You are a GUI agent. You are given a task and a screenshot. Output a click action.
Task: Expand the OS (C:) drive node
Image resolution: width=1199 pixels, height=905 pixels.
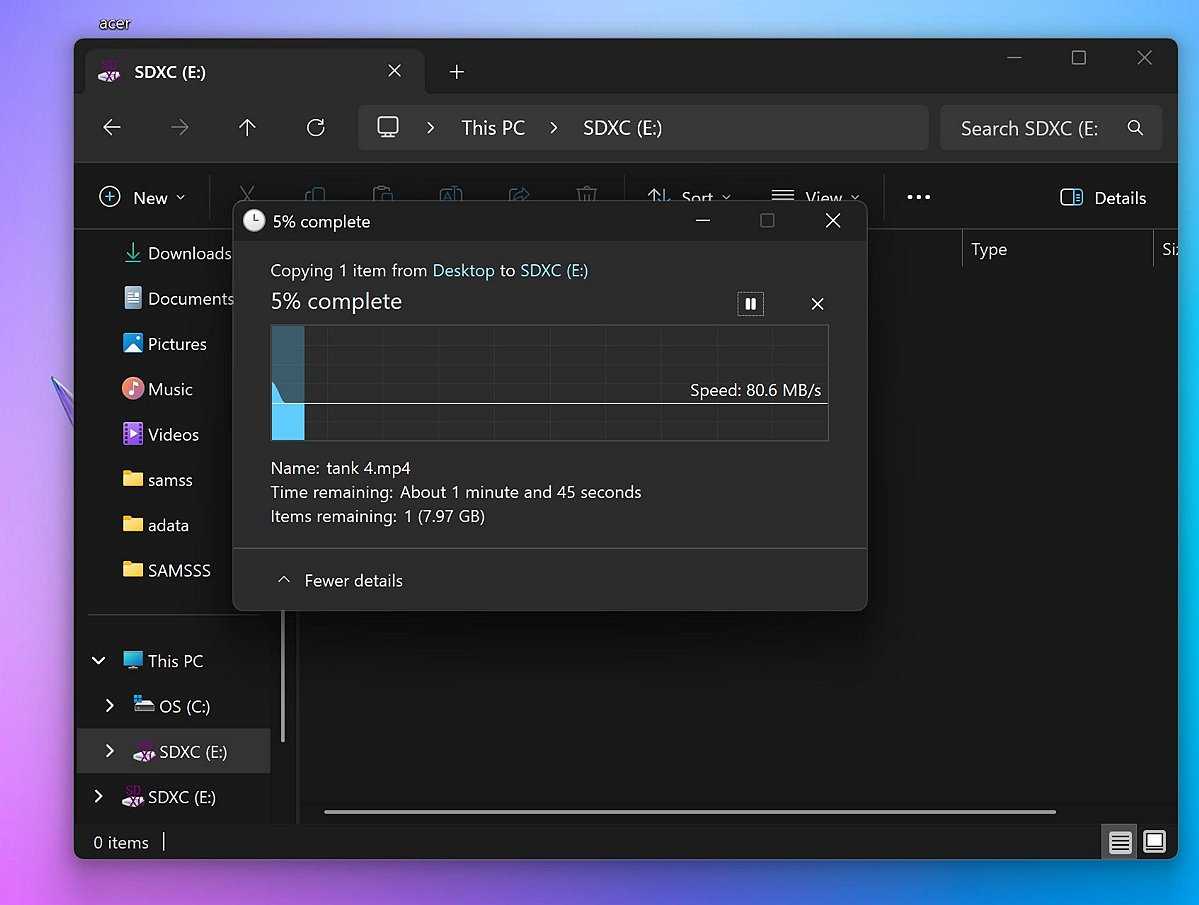(x=110, y=706)
